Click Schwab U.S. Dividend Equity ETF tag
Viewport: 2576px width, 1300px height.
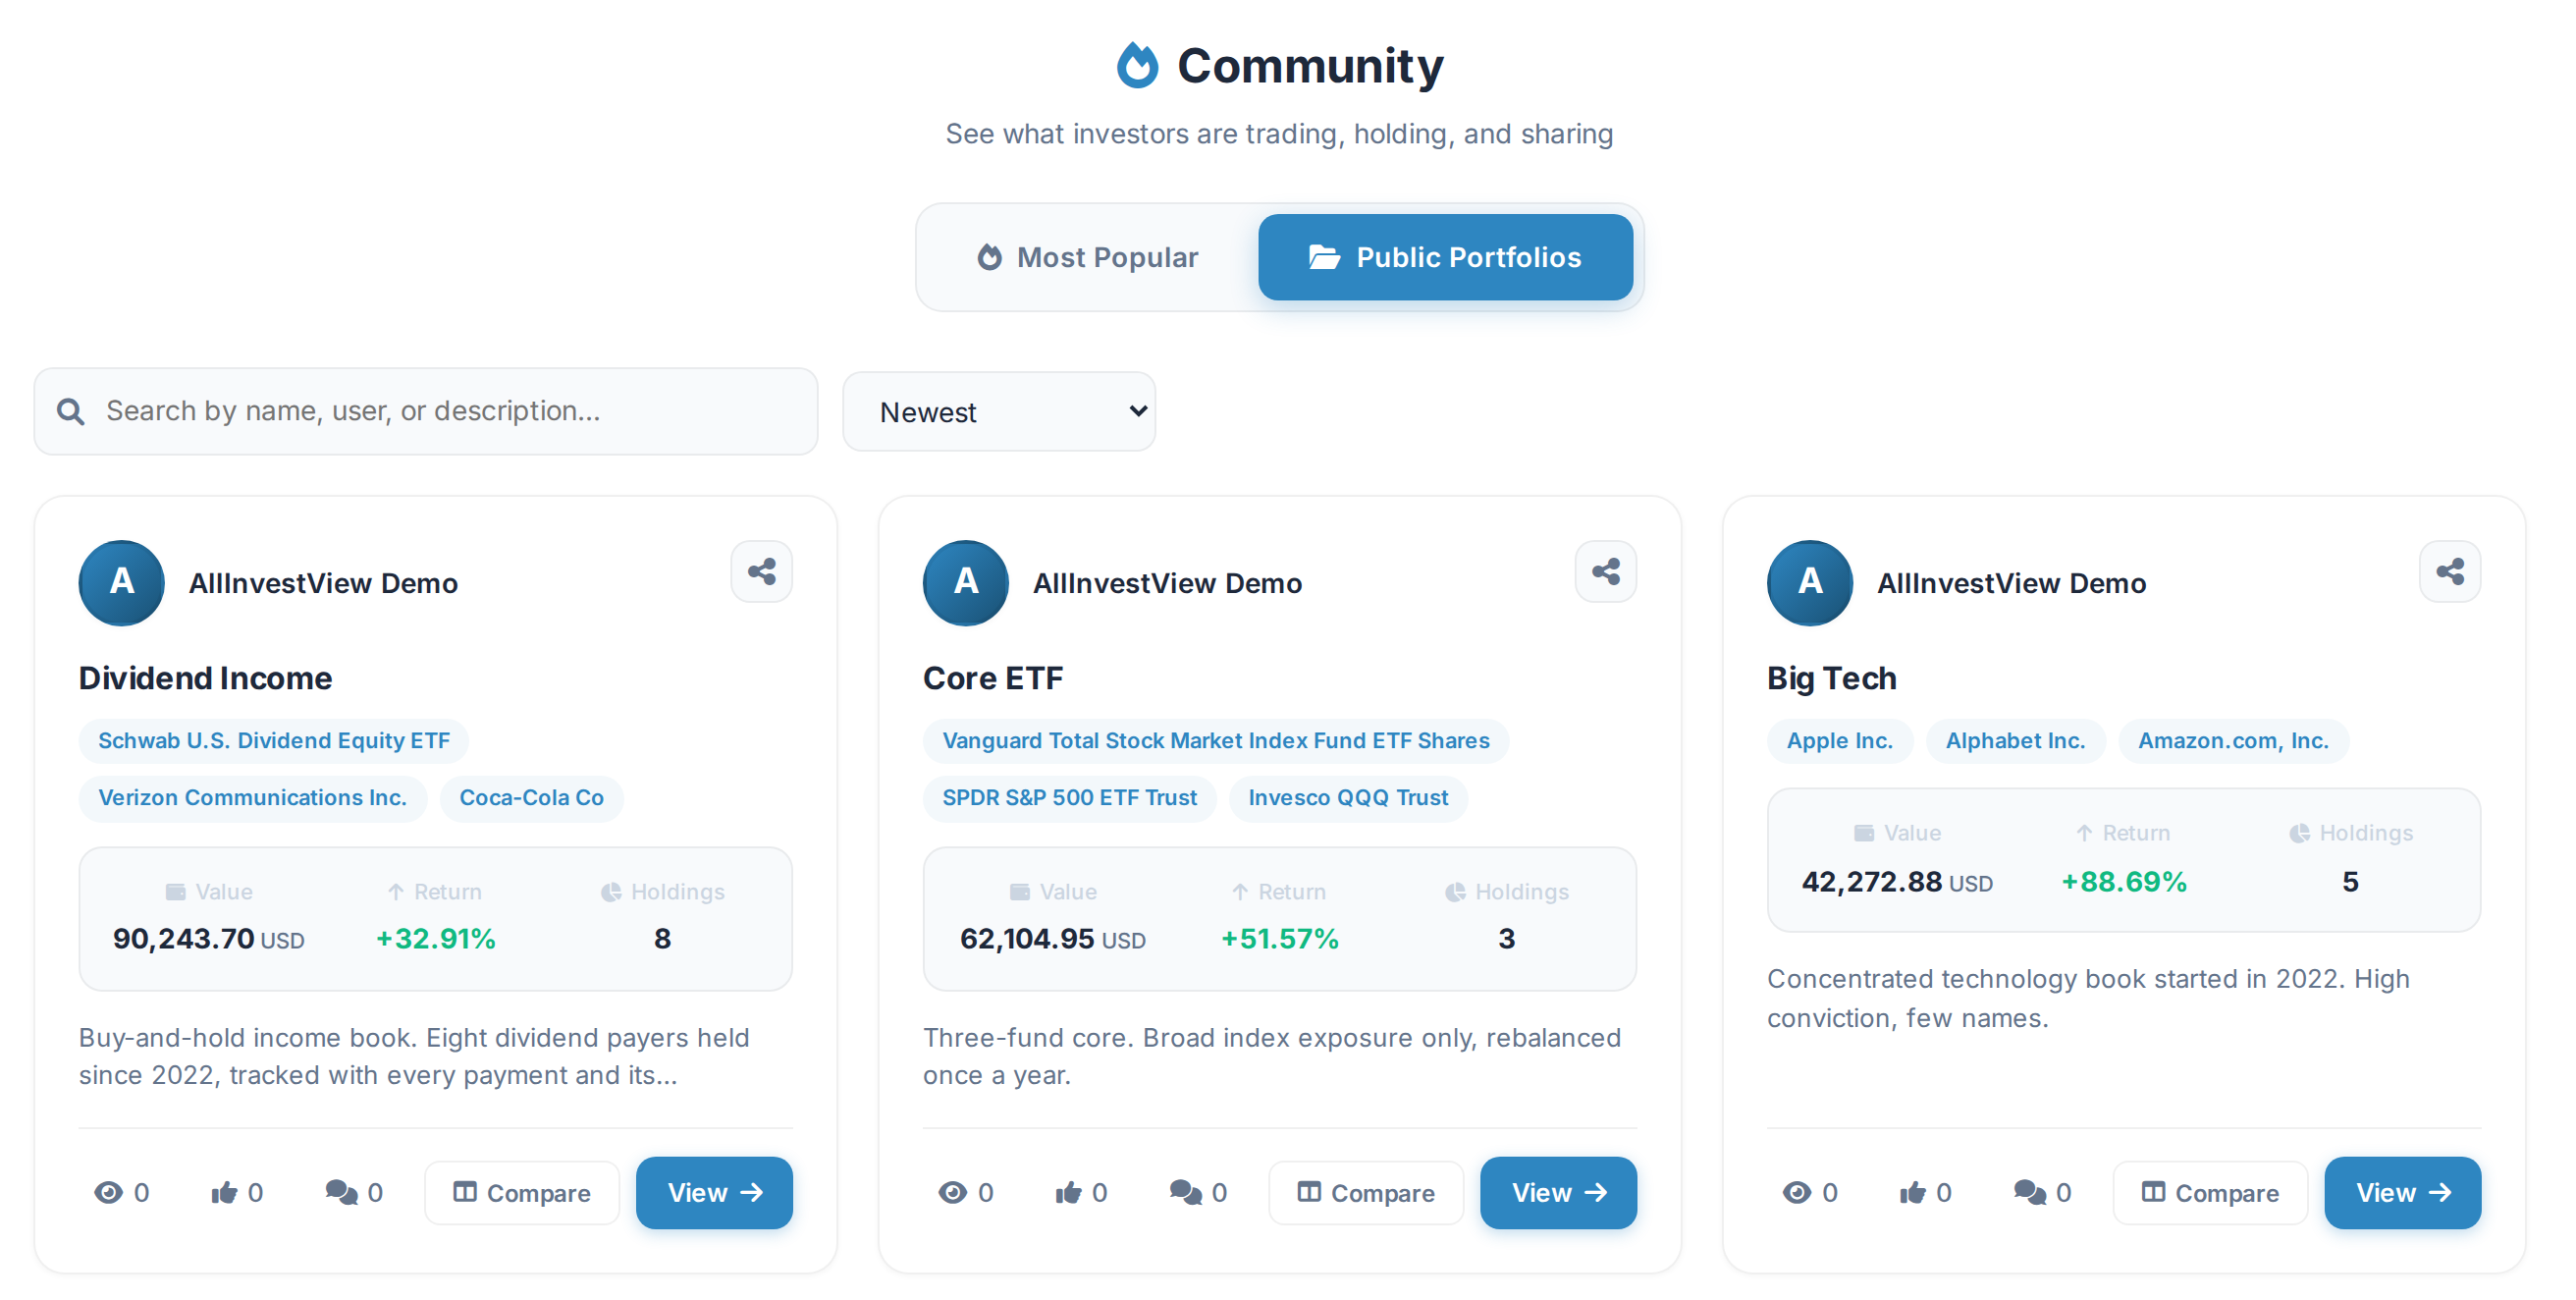[274, 741]
